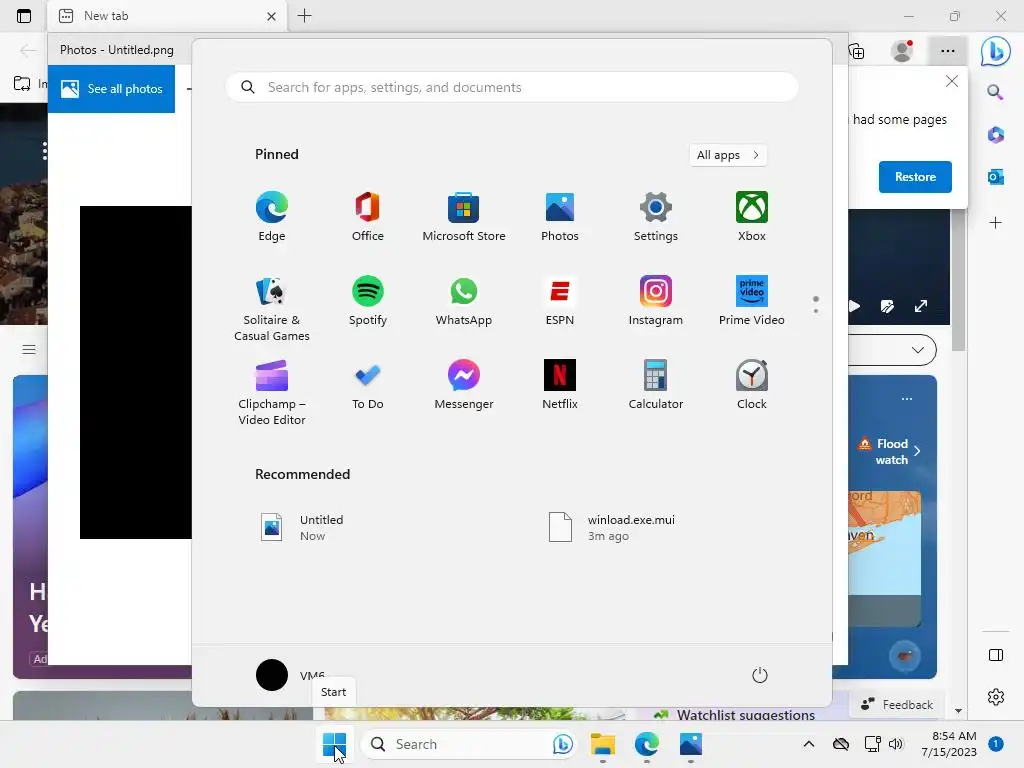
Task: Launch the To Do app
Action: [368, 385]
